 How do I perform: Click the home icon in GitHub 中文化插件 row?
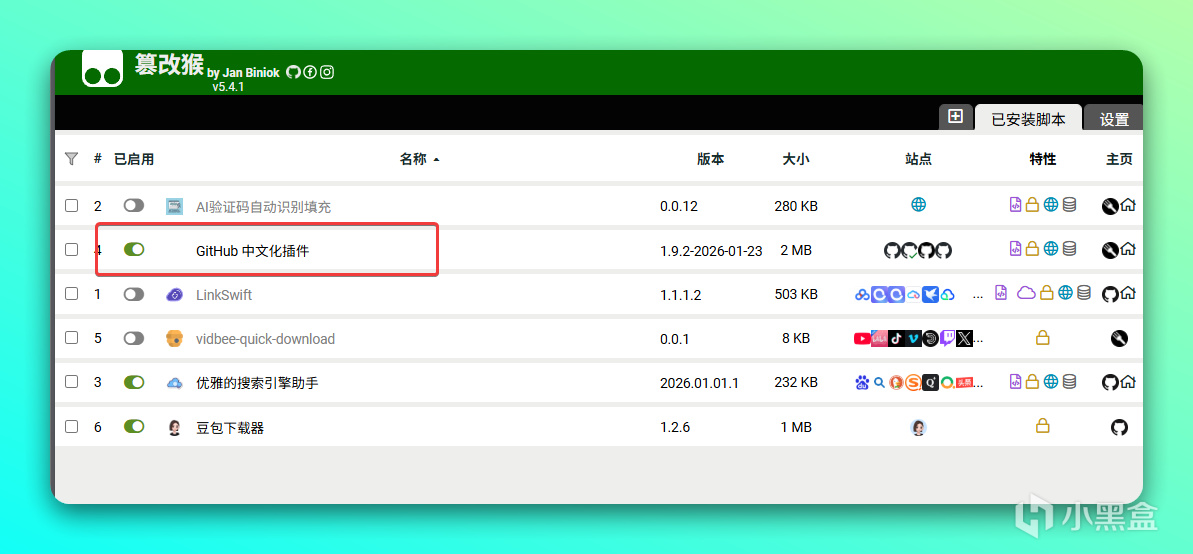(x=1128, y=249)
